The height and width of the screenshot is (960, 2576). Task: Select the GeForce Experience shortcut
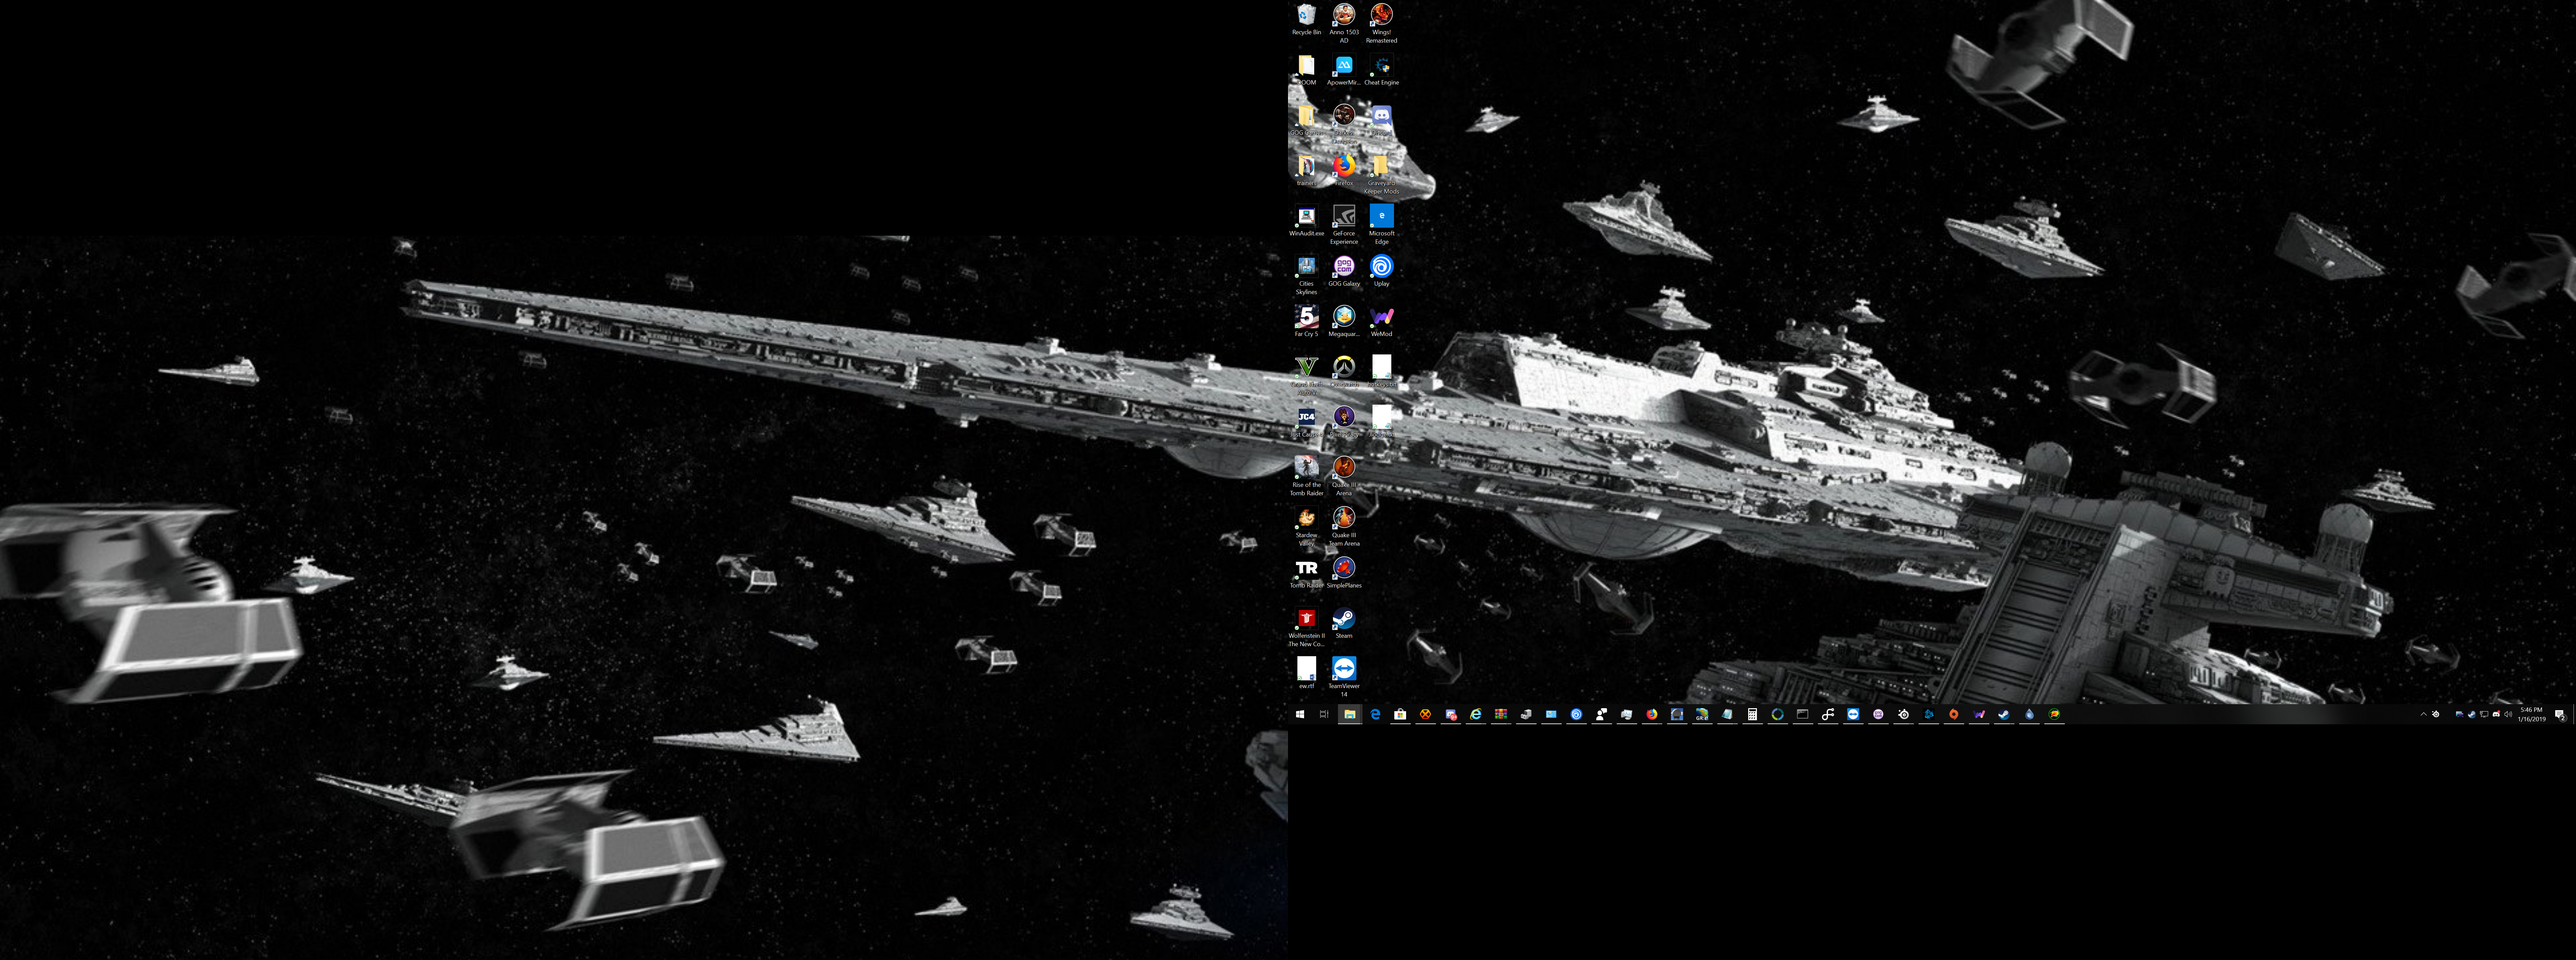pyautogui.click(x=1344, y=225)
